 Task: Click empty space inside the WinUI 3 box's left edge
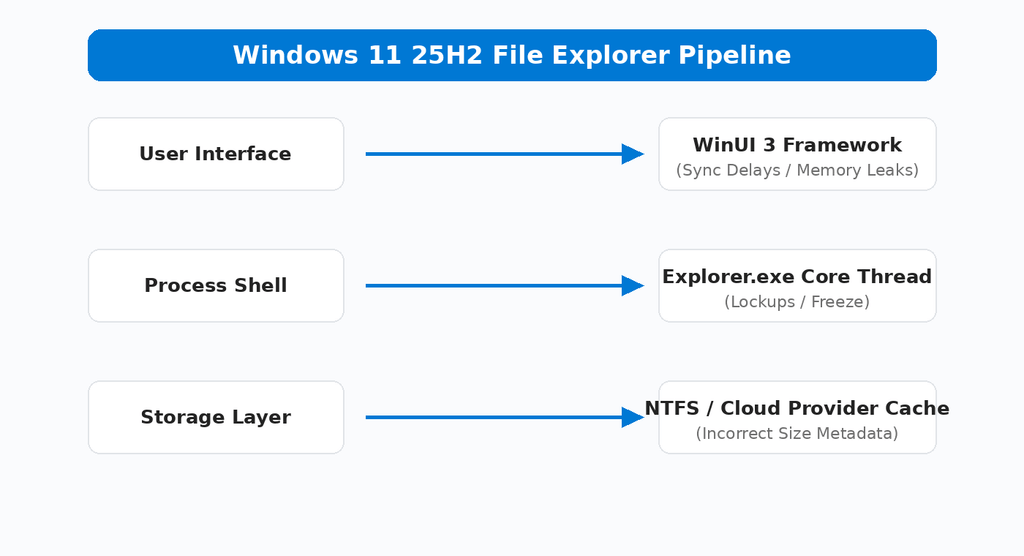(667, 154)
